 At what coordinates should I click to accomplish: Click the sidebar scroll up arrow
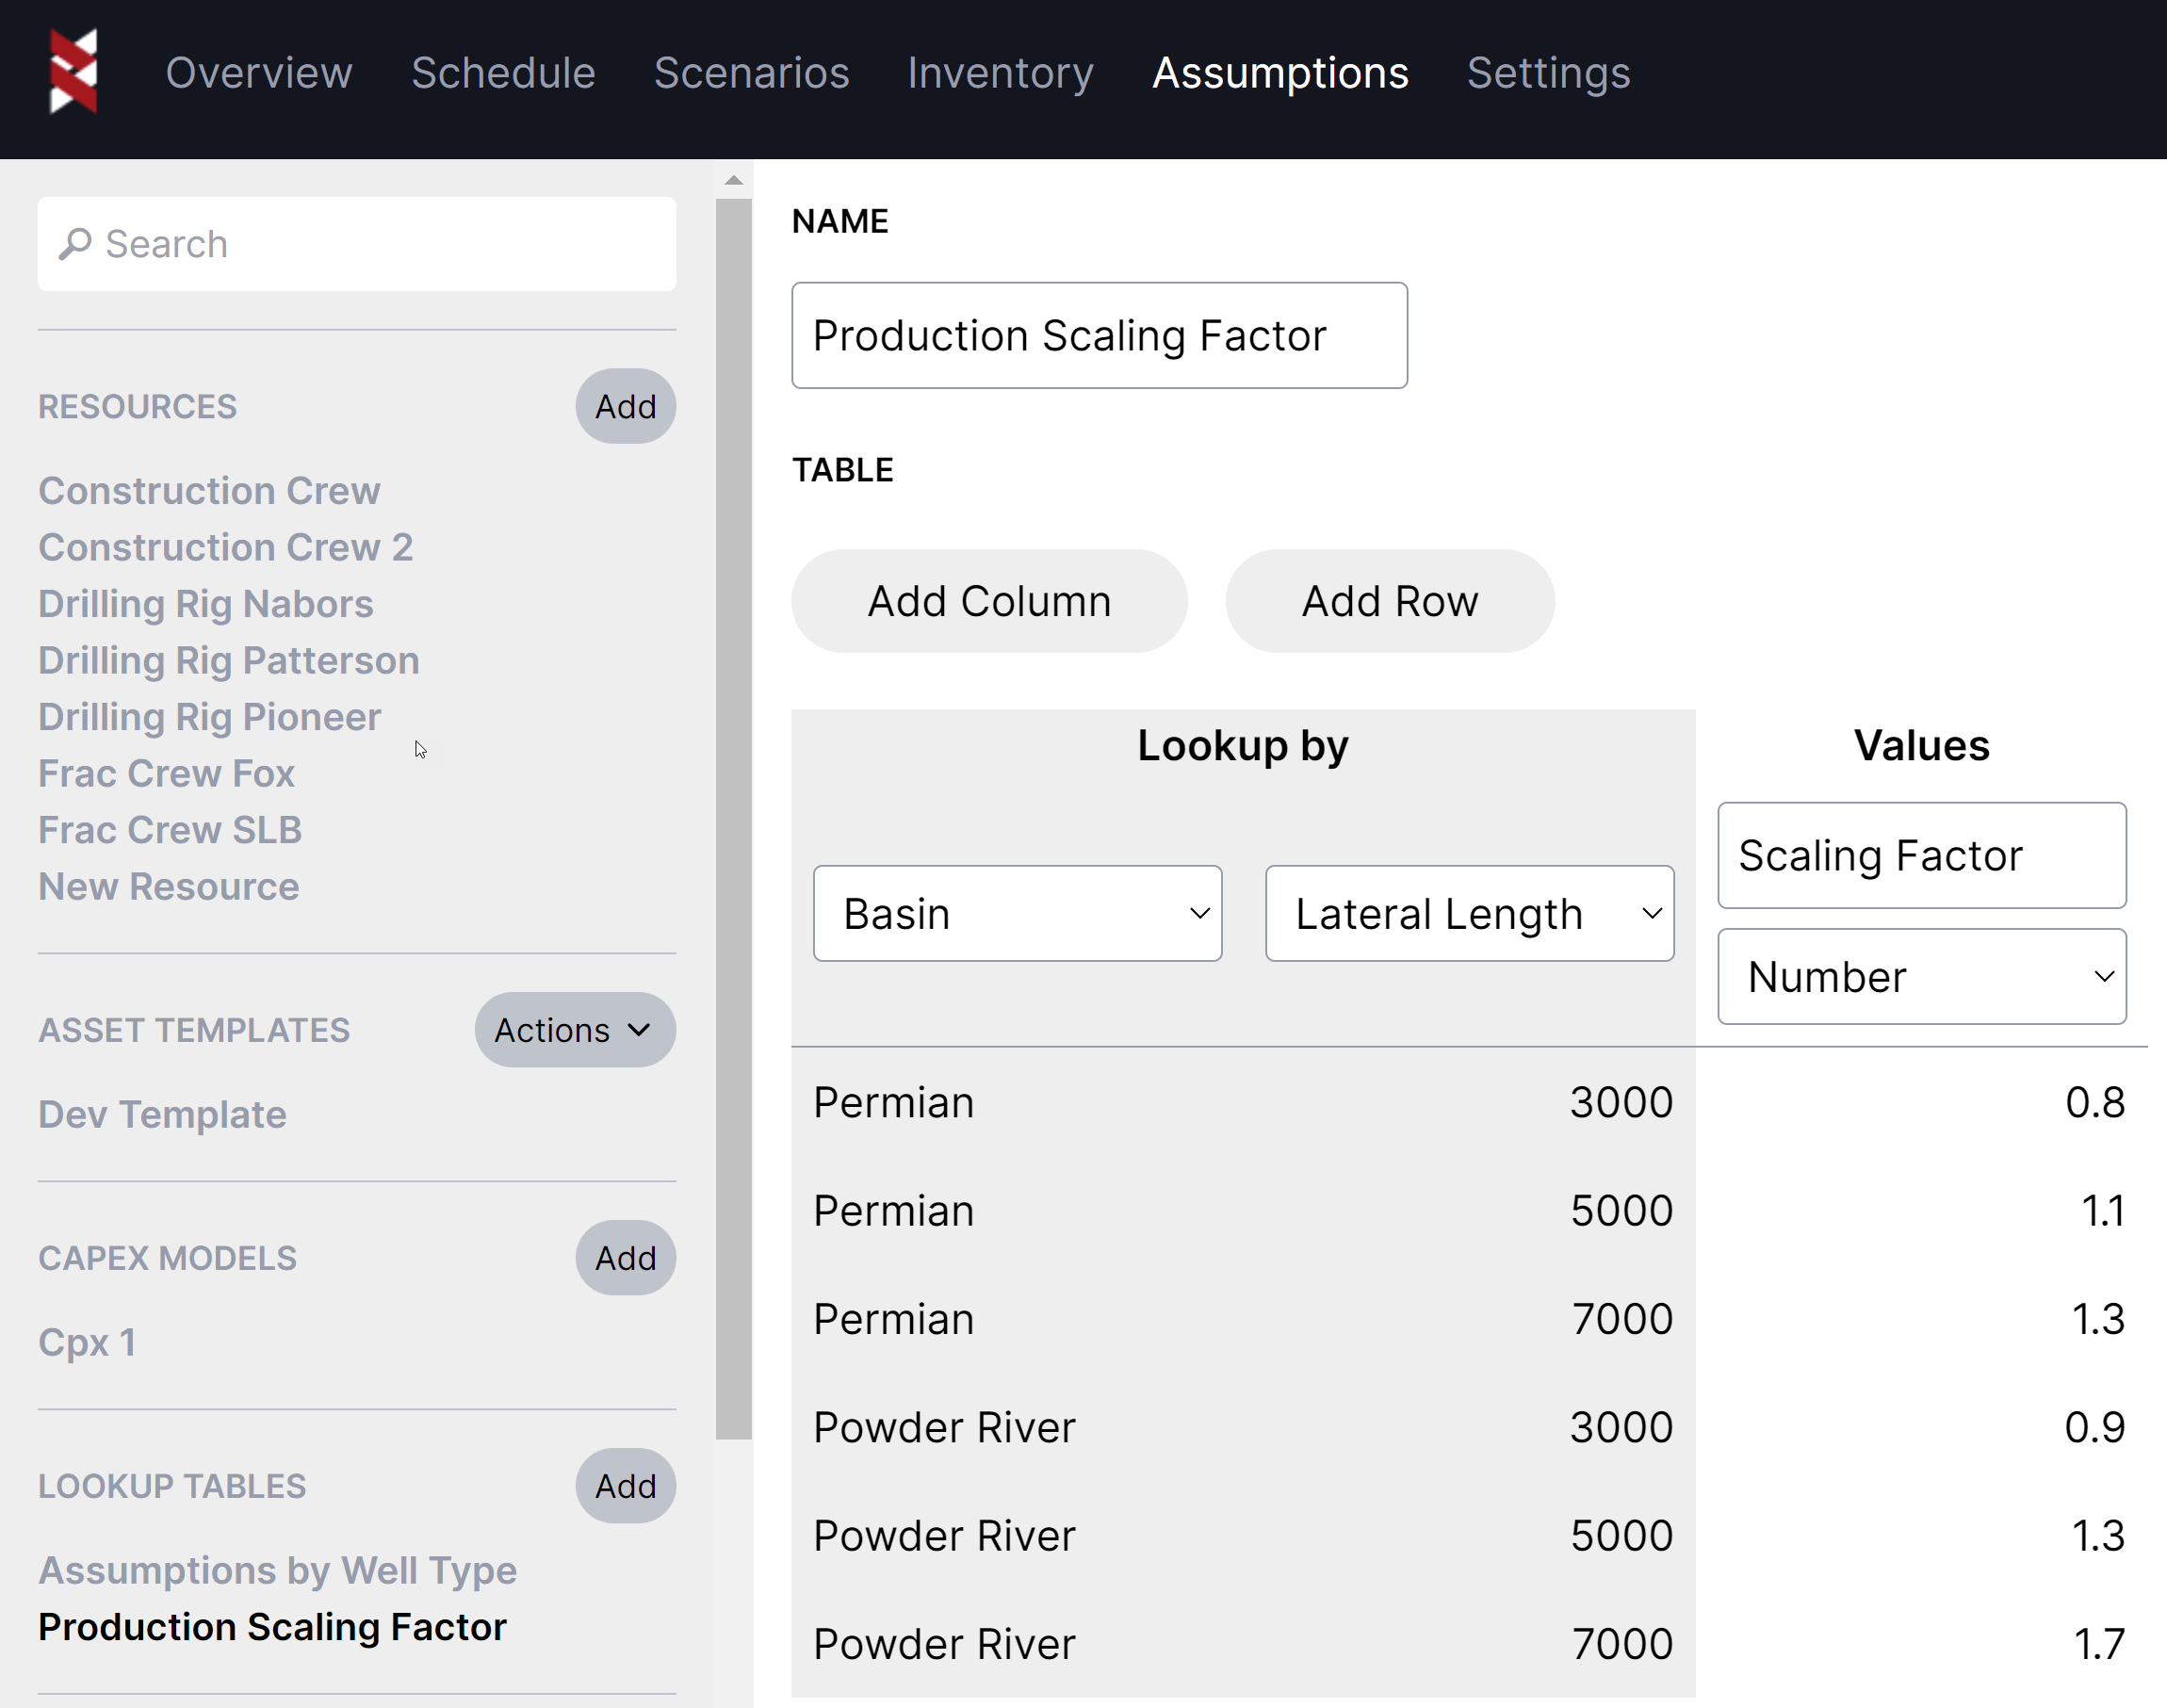click(733, 180)
